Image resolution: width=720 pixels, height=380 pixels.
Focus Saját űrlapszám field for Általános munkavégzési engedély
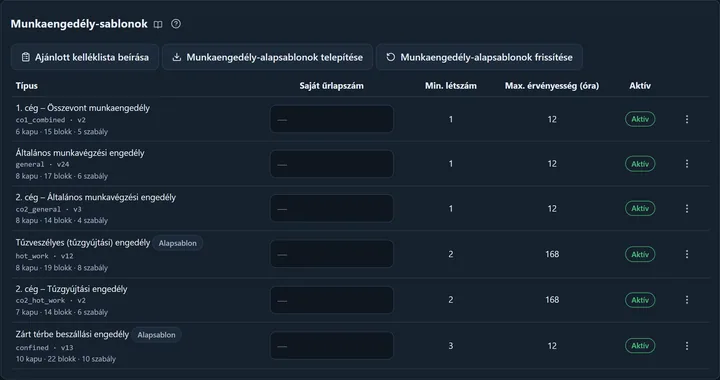(332, 164)
